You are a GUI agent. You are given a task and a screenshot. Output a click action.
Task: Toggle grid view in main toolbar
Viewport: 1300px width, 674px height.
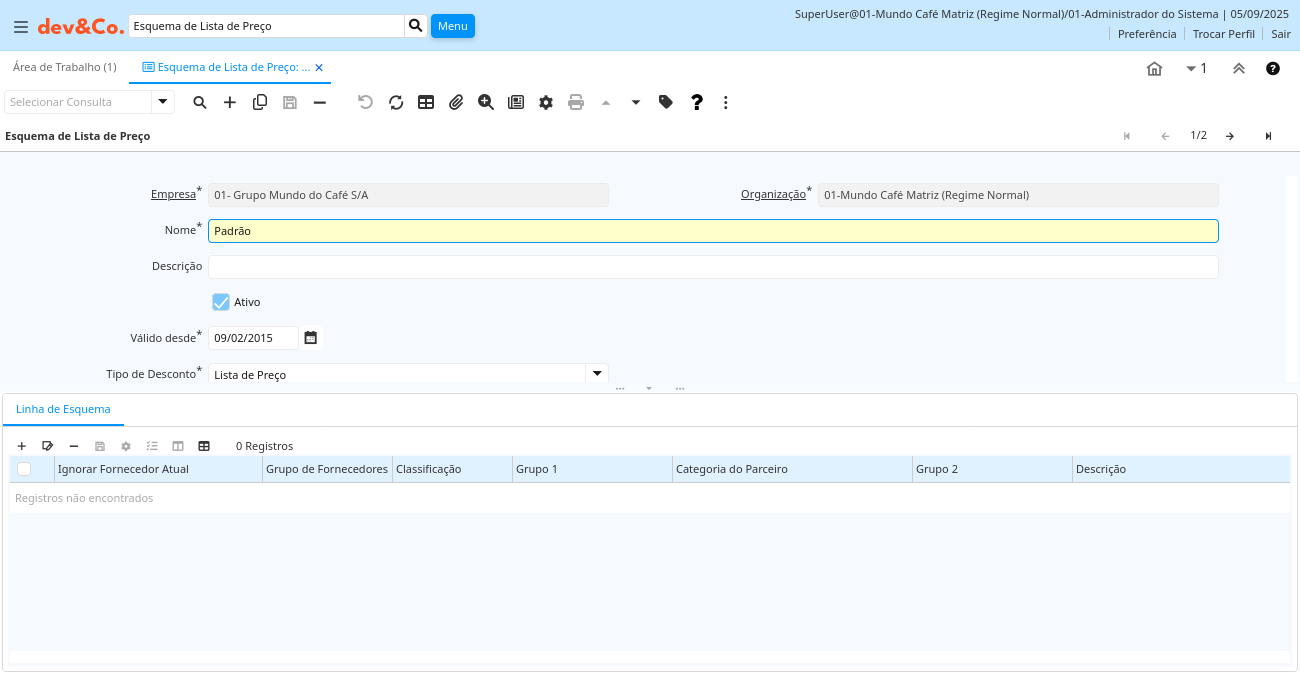[x=426, y=102]
